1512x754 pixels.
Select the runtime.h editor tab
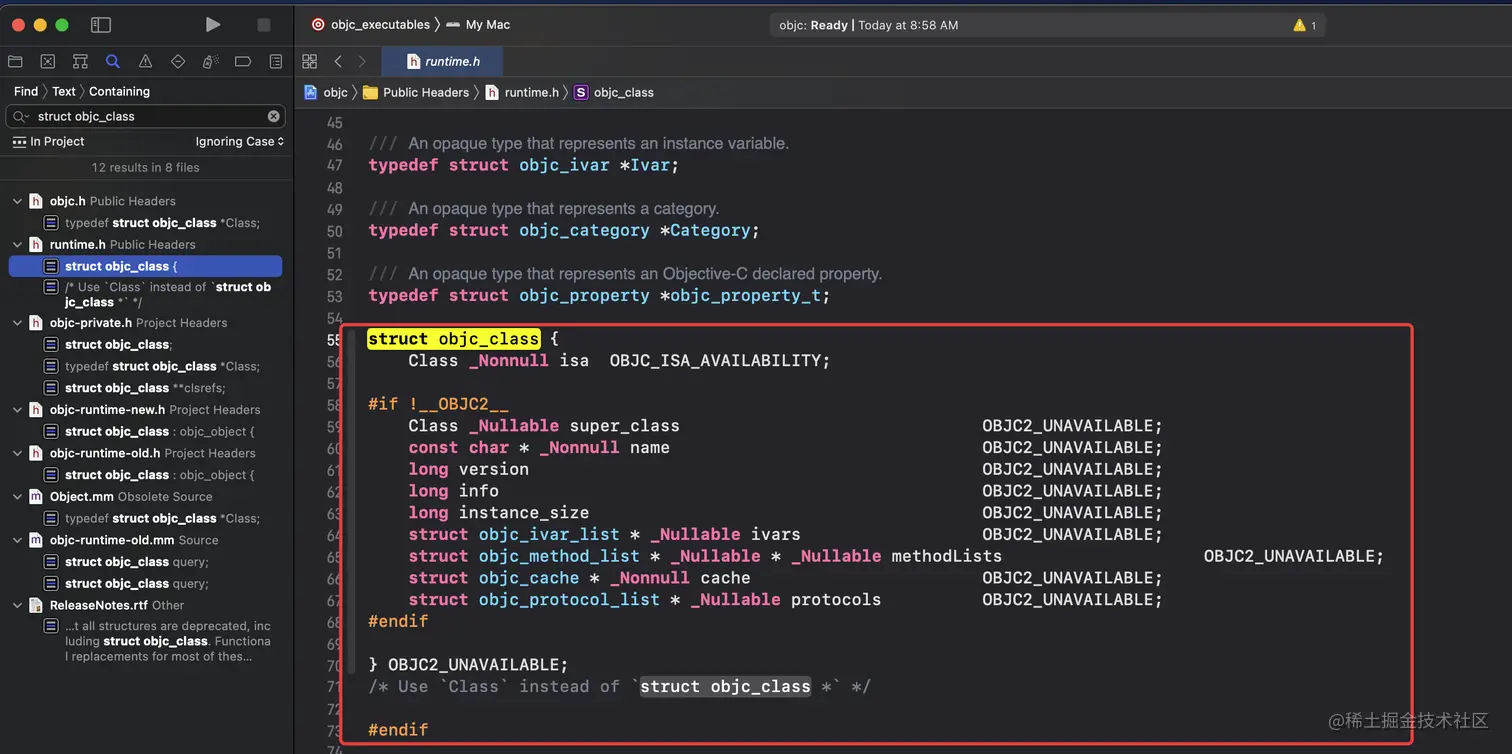point(443,61)
